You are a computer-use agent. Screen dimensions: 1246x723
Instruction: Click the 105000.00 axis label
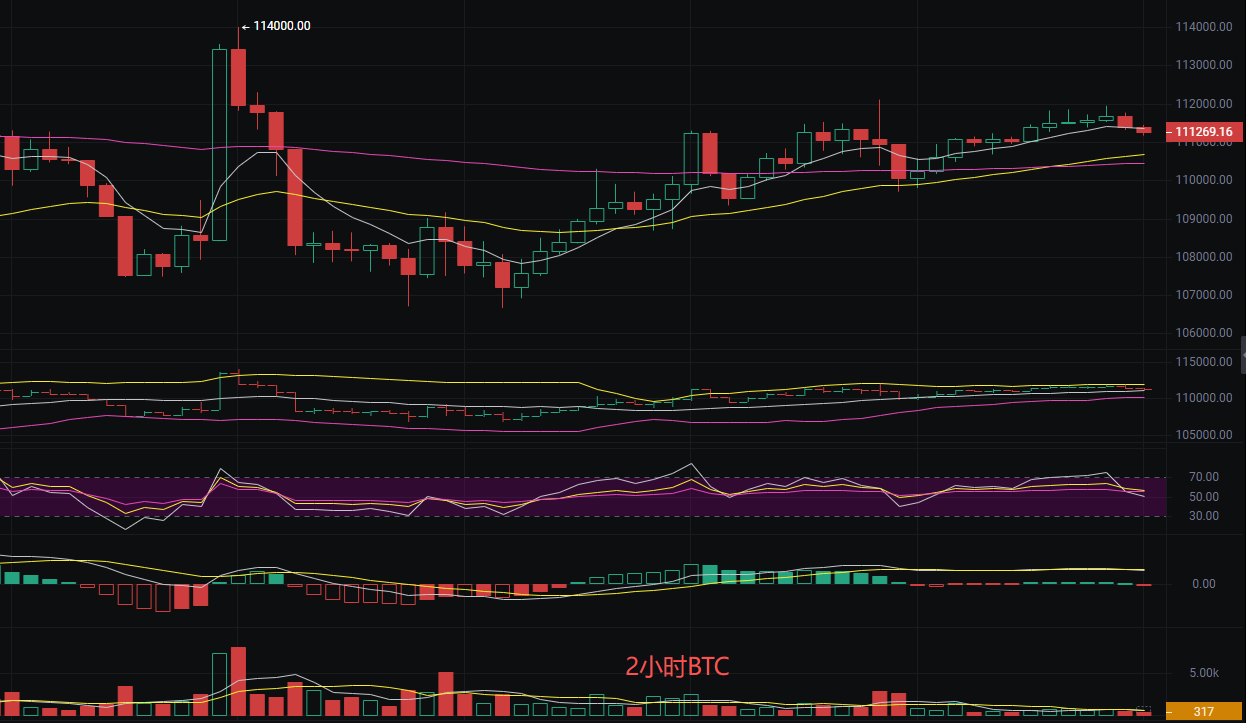click(x=1203, y=435)
